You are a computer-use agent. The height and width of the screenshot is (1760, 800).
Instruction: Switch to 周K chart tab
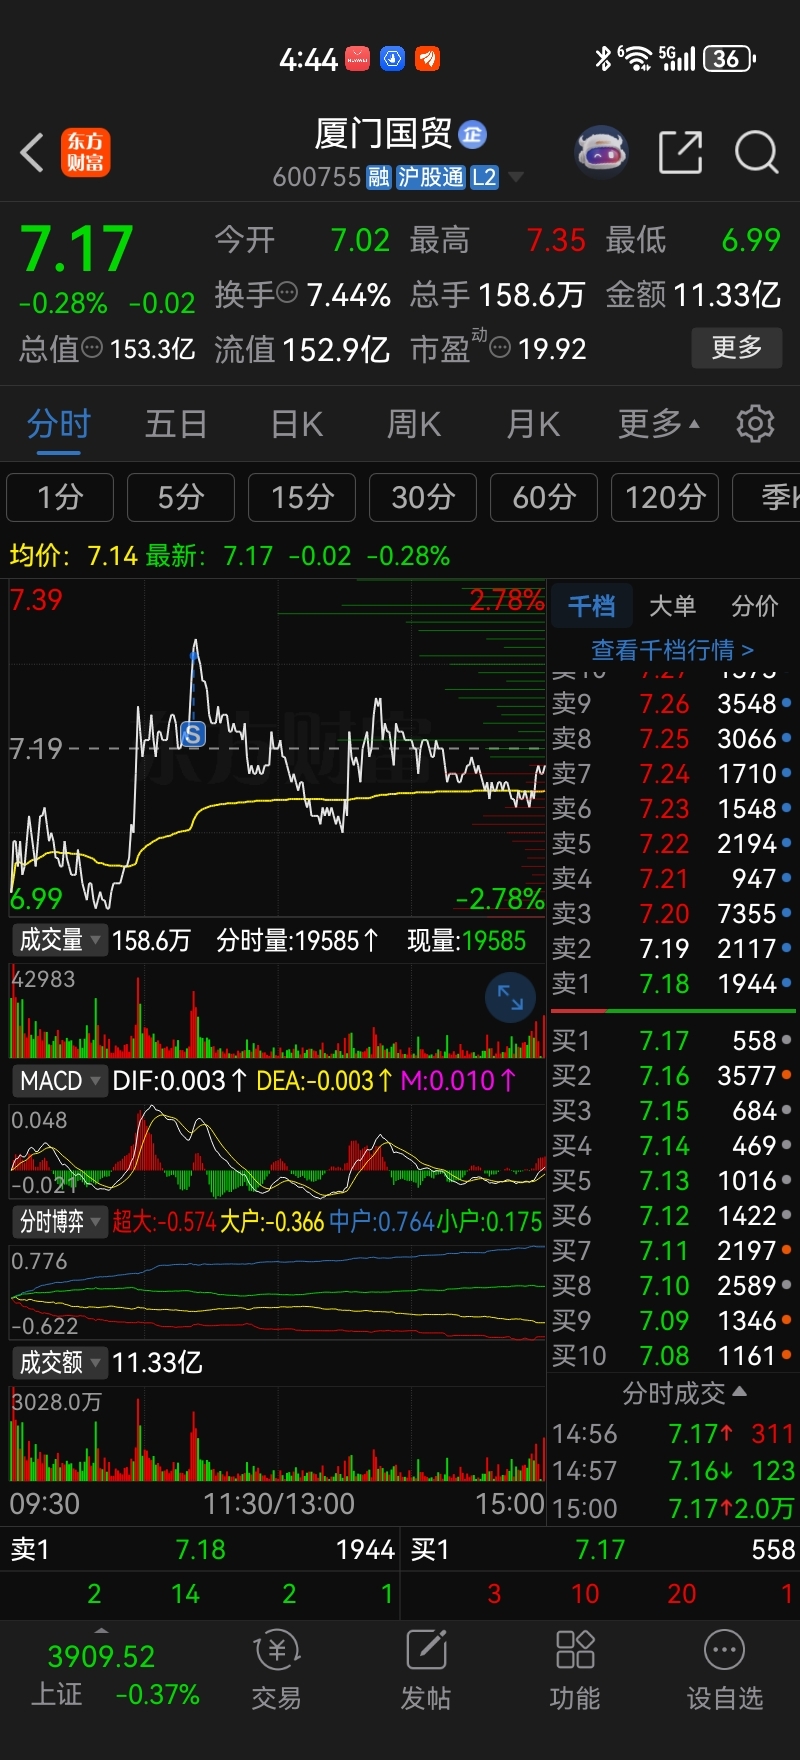coord(414,424)
